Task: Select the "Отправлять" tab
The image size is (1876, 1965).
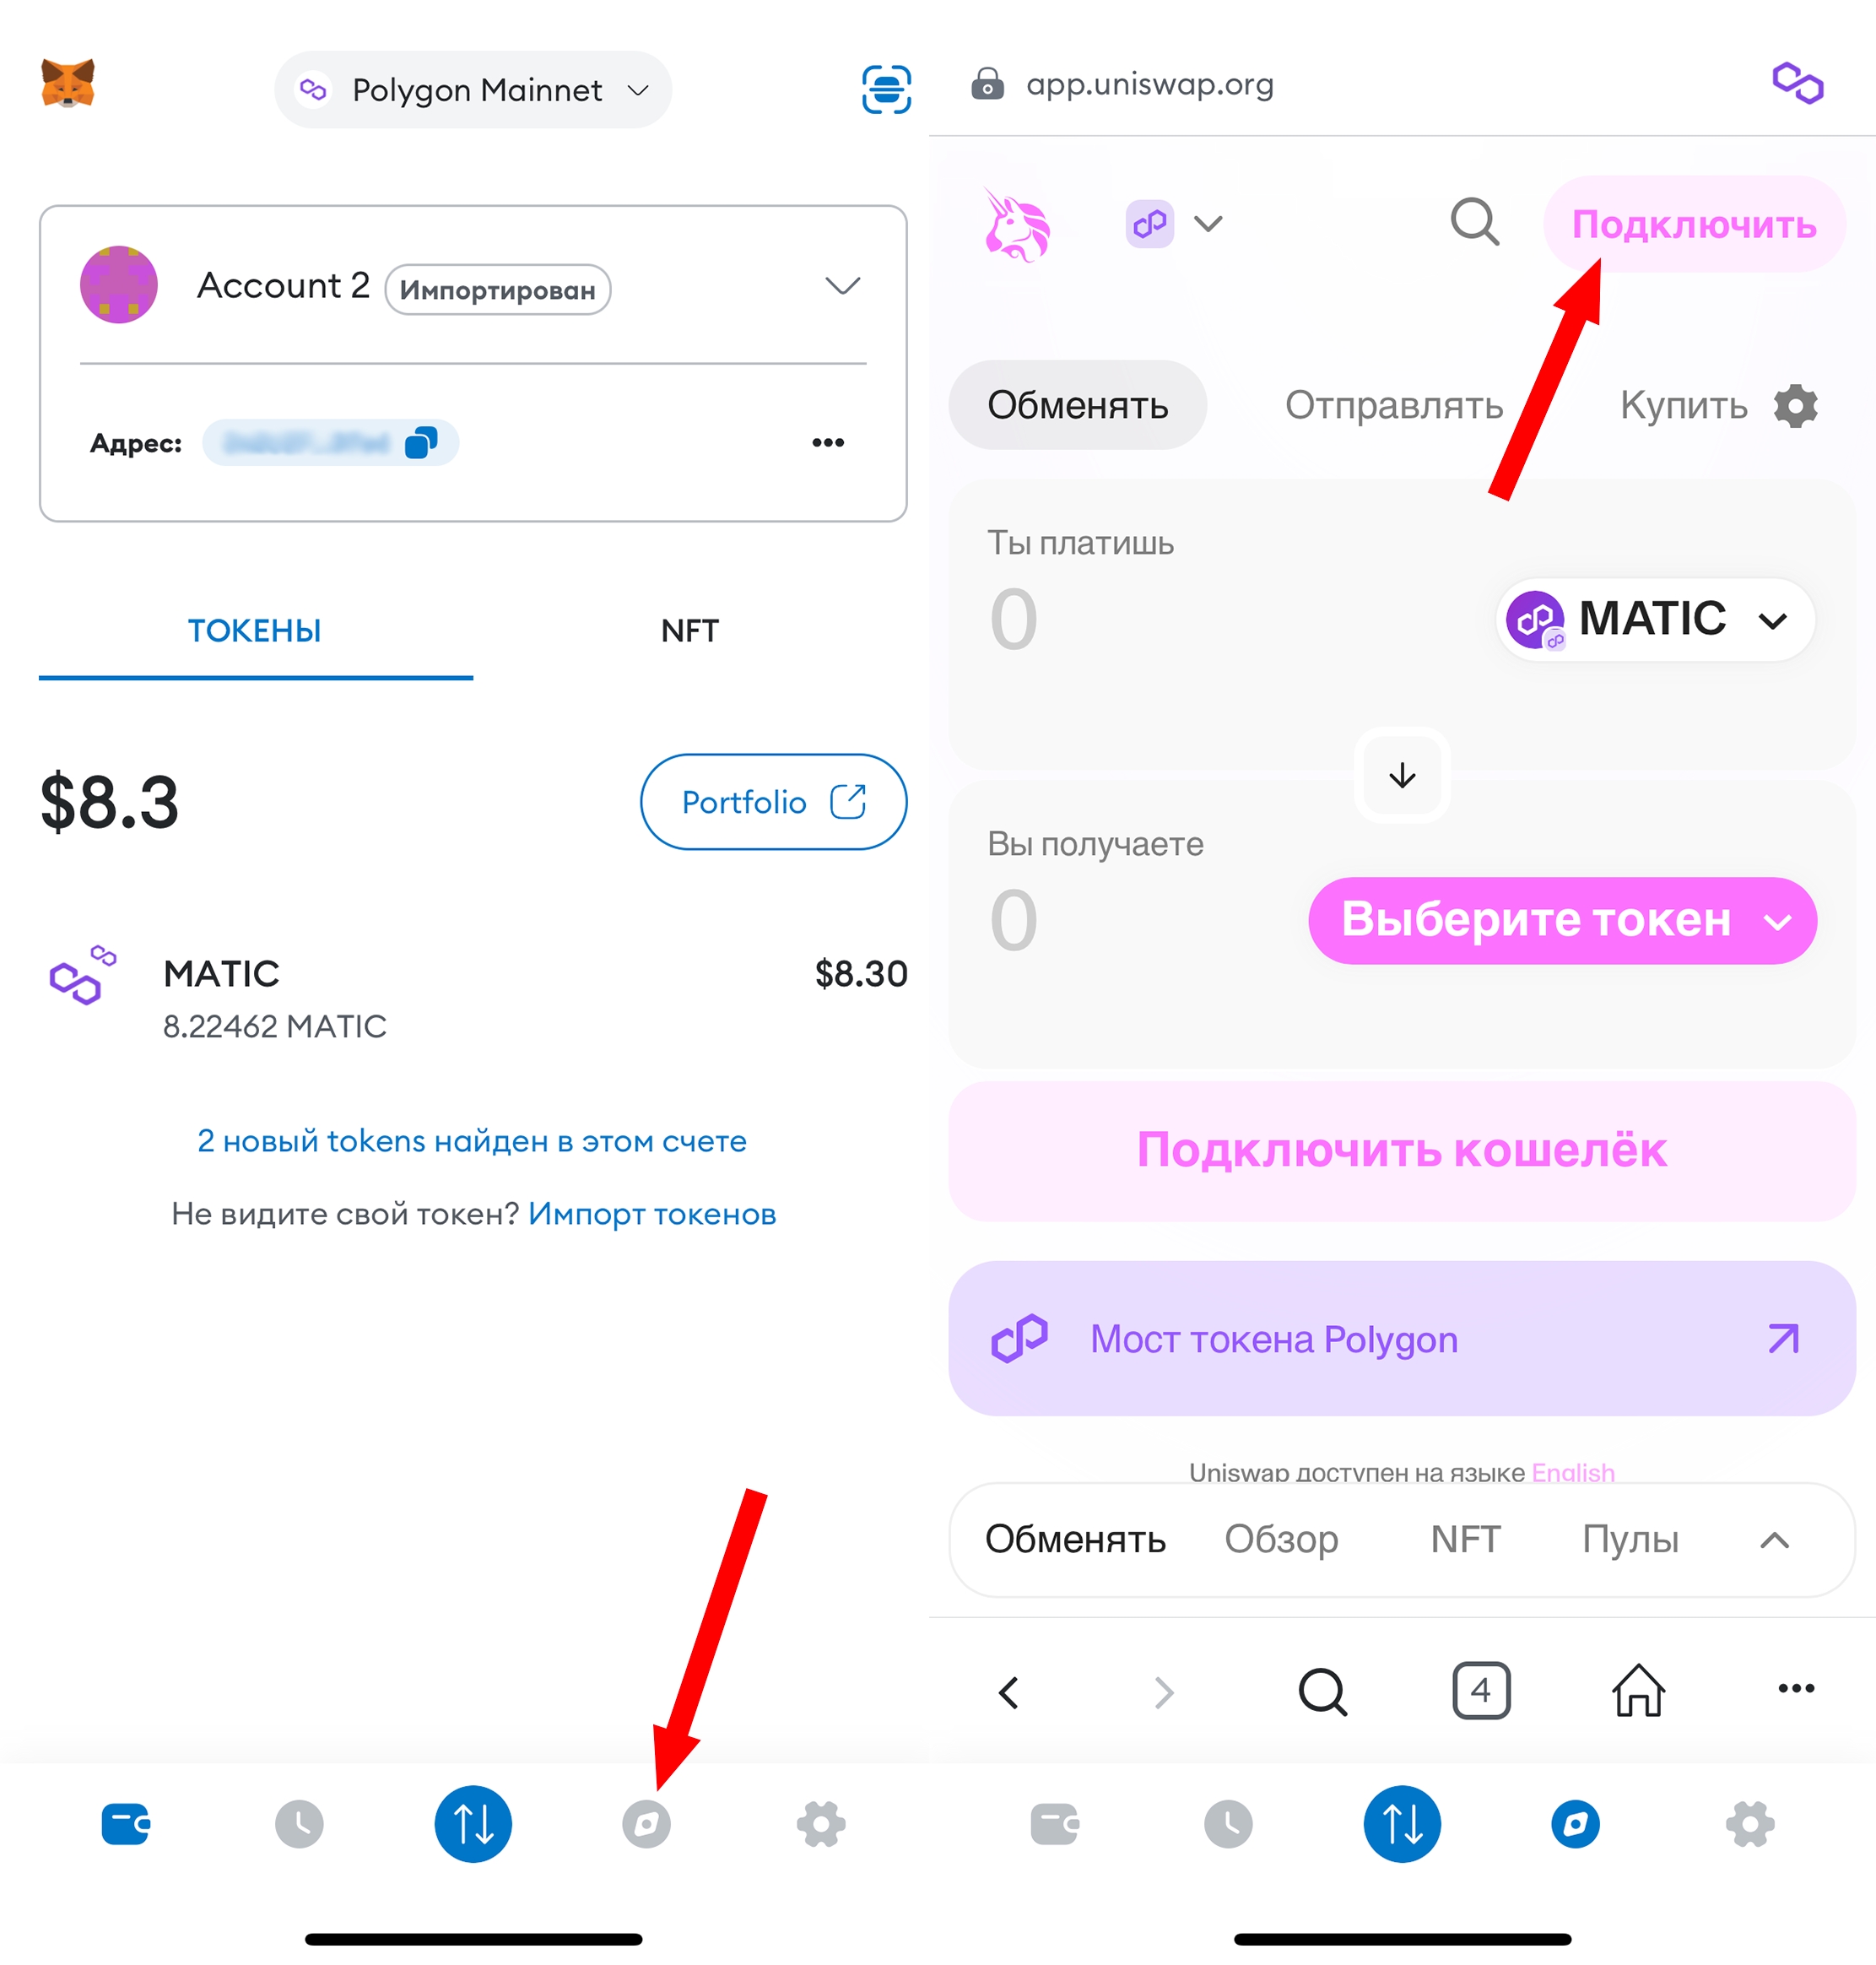Action: (1394, 405)
